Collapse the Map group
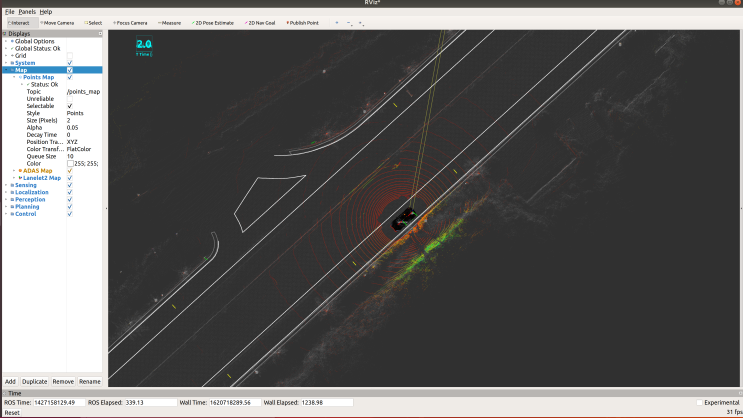The height and width of the screenshot is (418, 743). click(x=6, y=70)
